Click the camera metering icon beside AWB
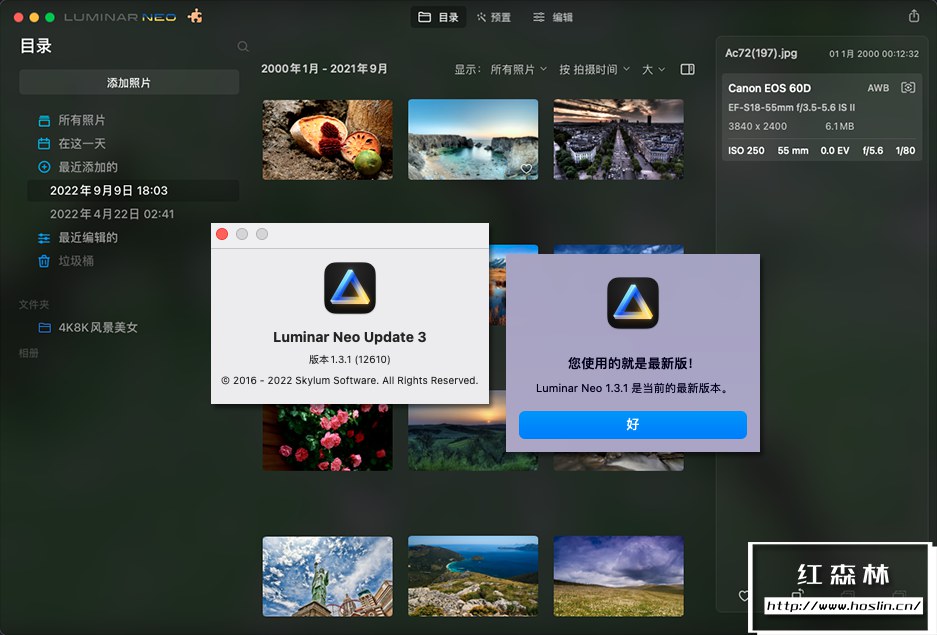 (908, 88)
